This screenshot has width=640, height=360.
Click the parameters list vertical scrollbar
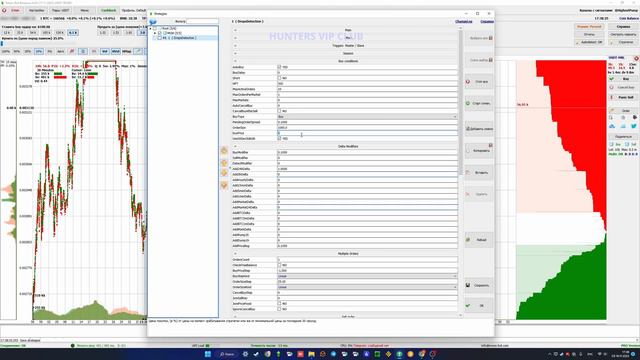[460, 102]
